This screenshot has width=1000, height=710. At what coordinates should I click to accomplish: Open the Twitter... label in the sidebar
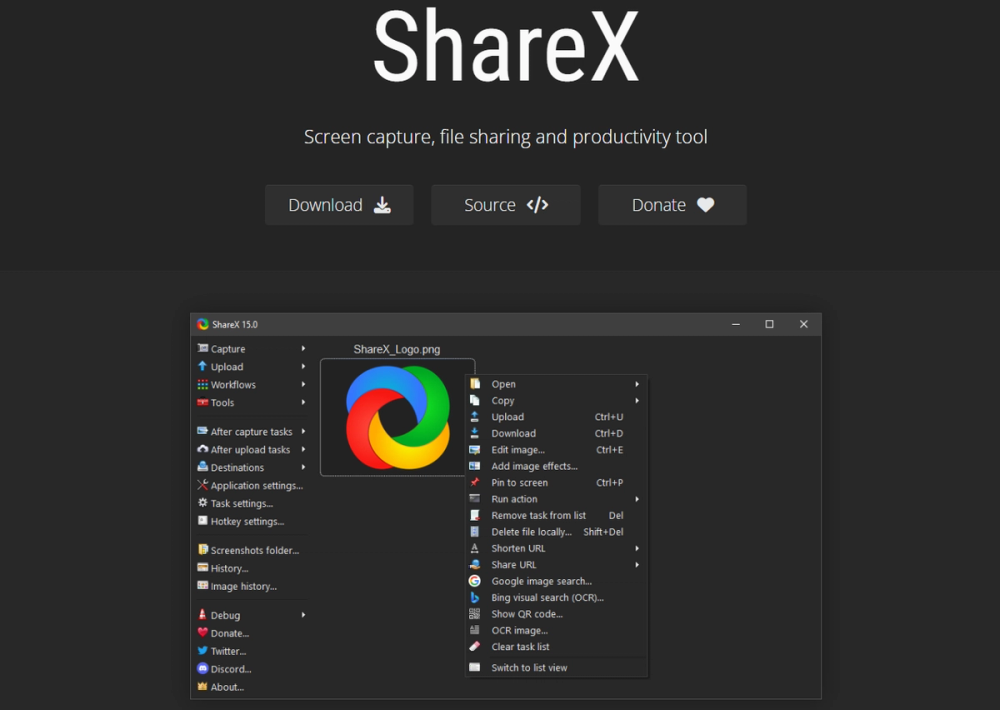tap(228, 651)
